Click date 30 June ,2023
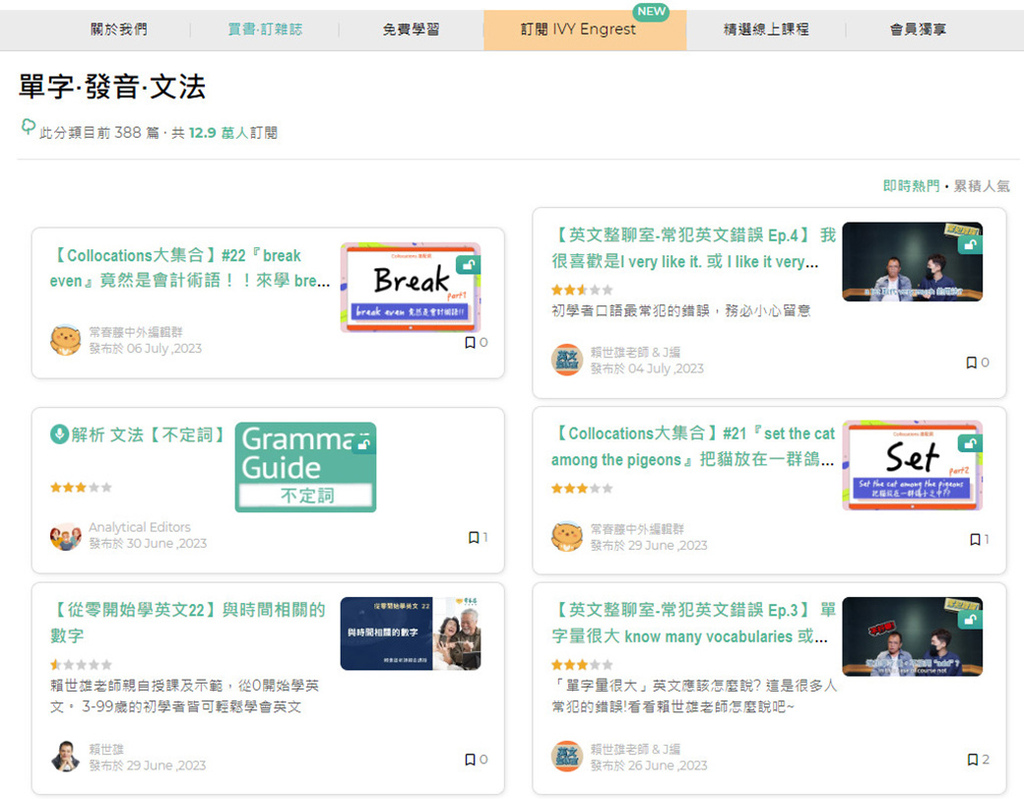This screenshot has height=799, width=1024. (167, 543)
